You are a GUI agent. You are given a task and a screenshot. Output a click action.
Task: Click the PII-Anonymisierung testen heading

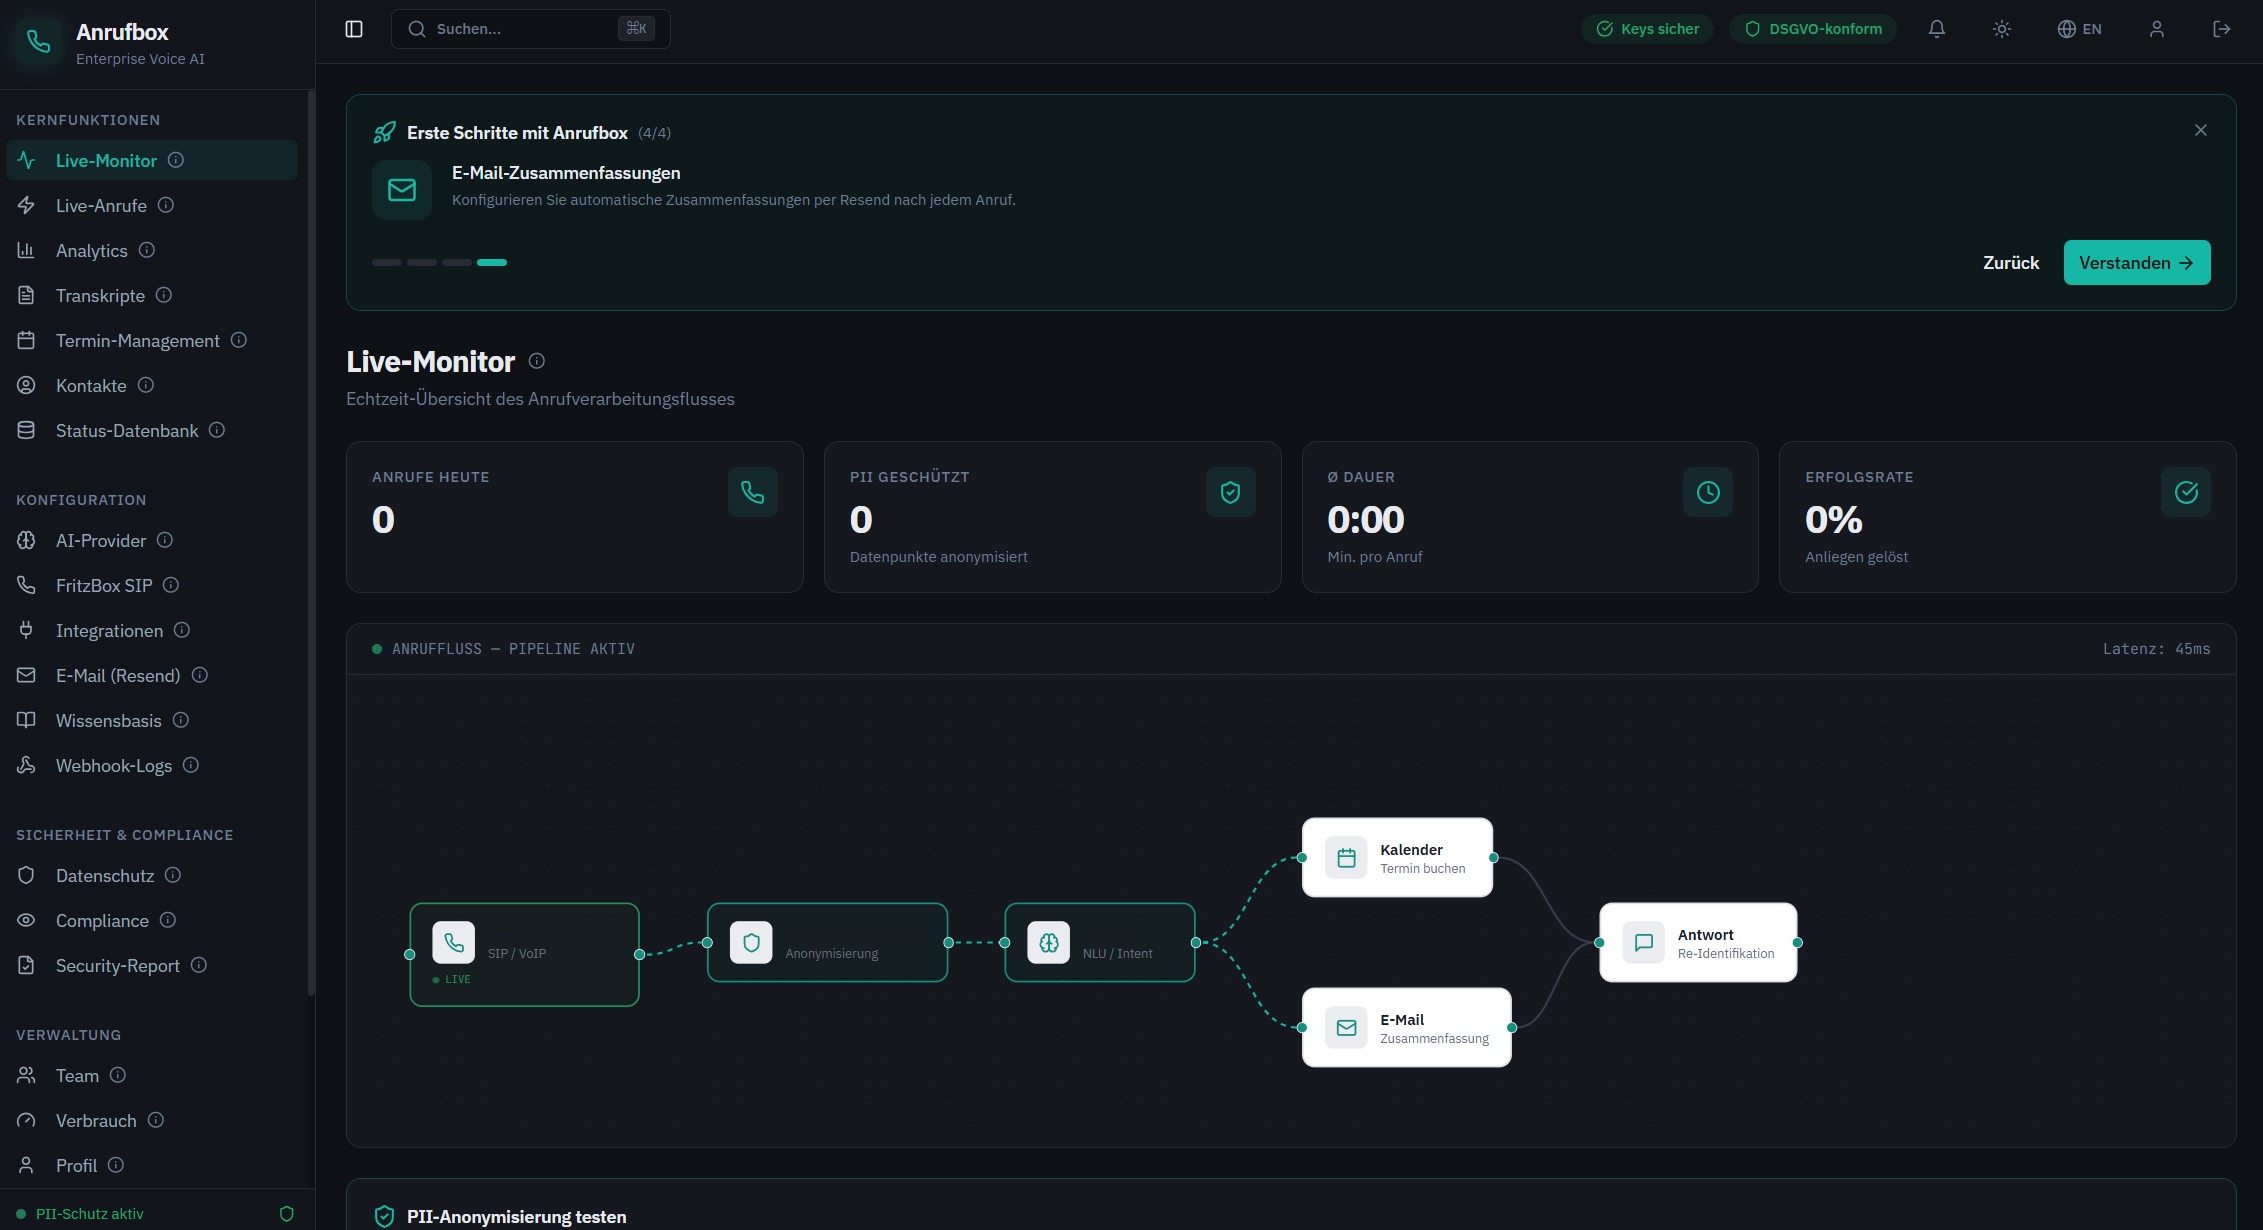pyautogui.click(x=516, y=1217)
